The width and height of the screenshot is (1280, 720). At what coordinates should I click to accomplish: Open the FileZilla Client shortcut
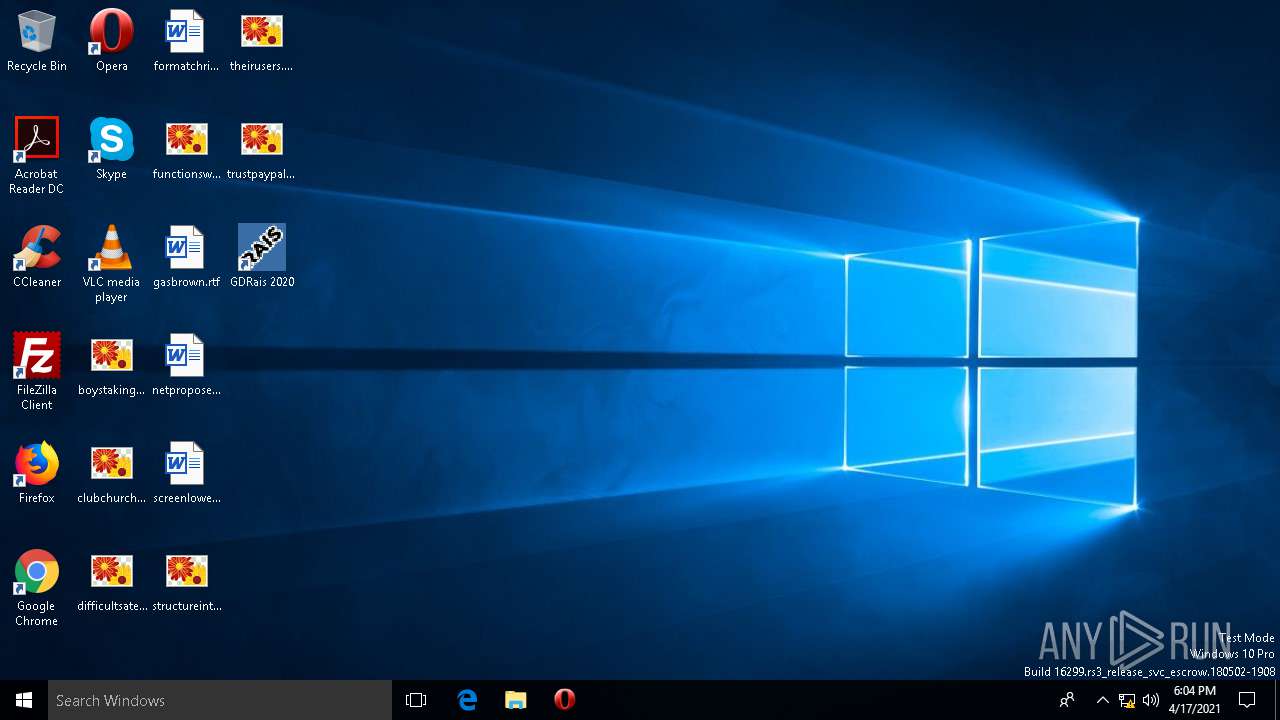pos(37,372)
